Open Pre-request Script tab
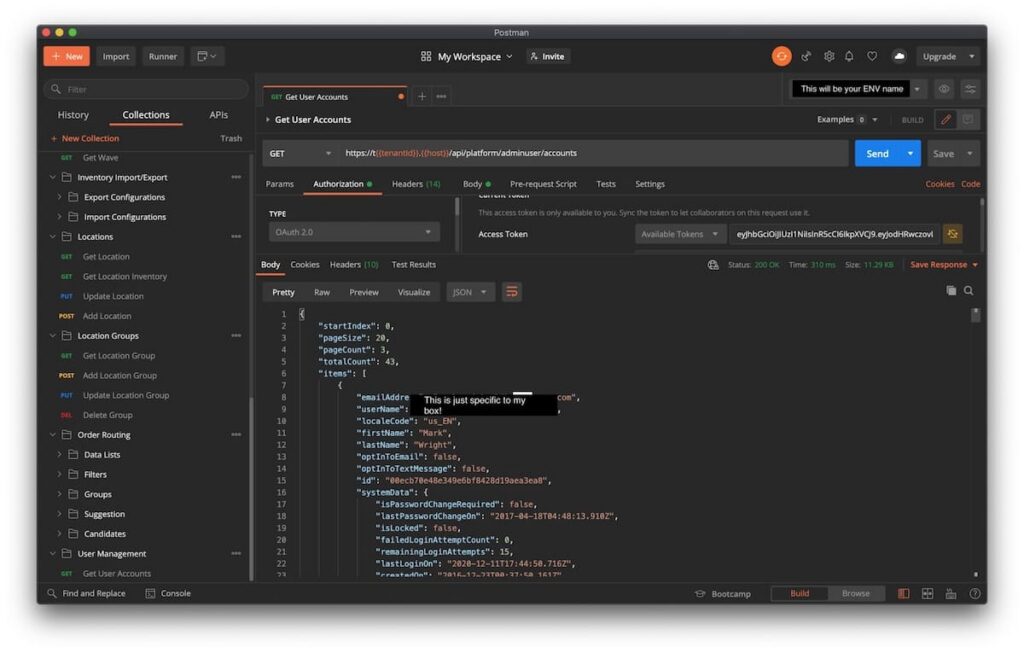1024x653 pixels. coord(543,184)
